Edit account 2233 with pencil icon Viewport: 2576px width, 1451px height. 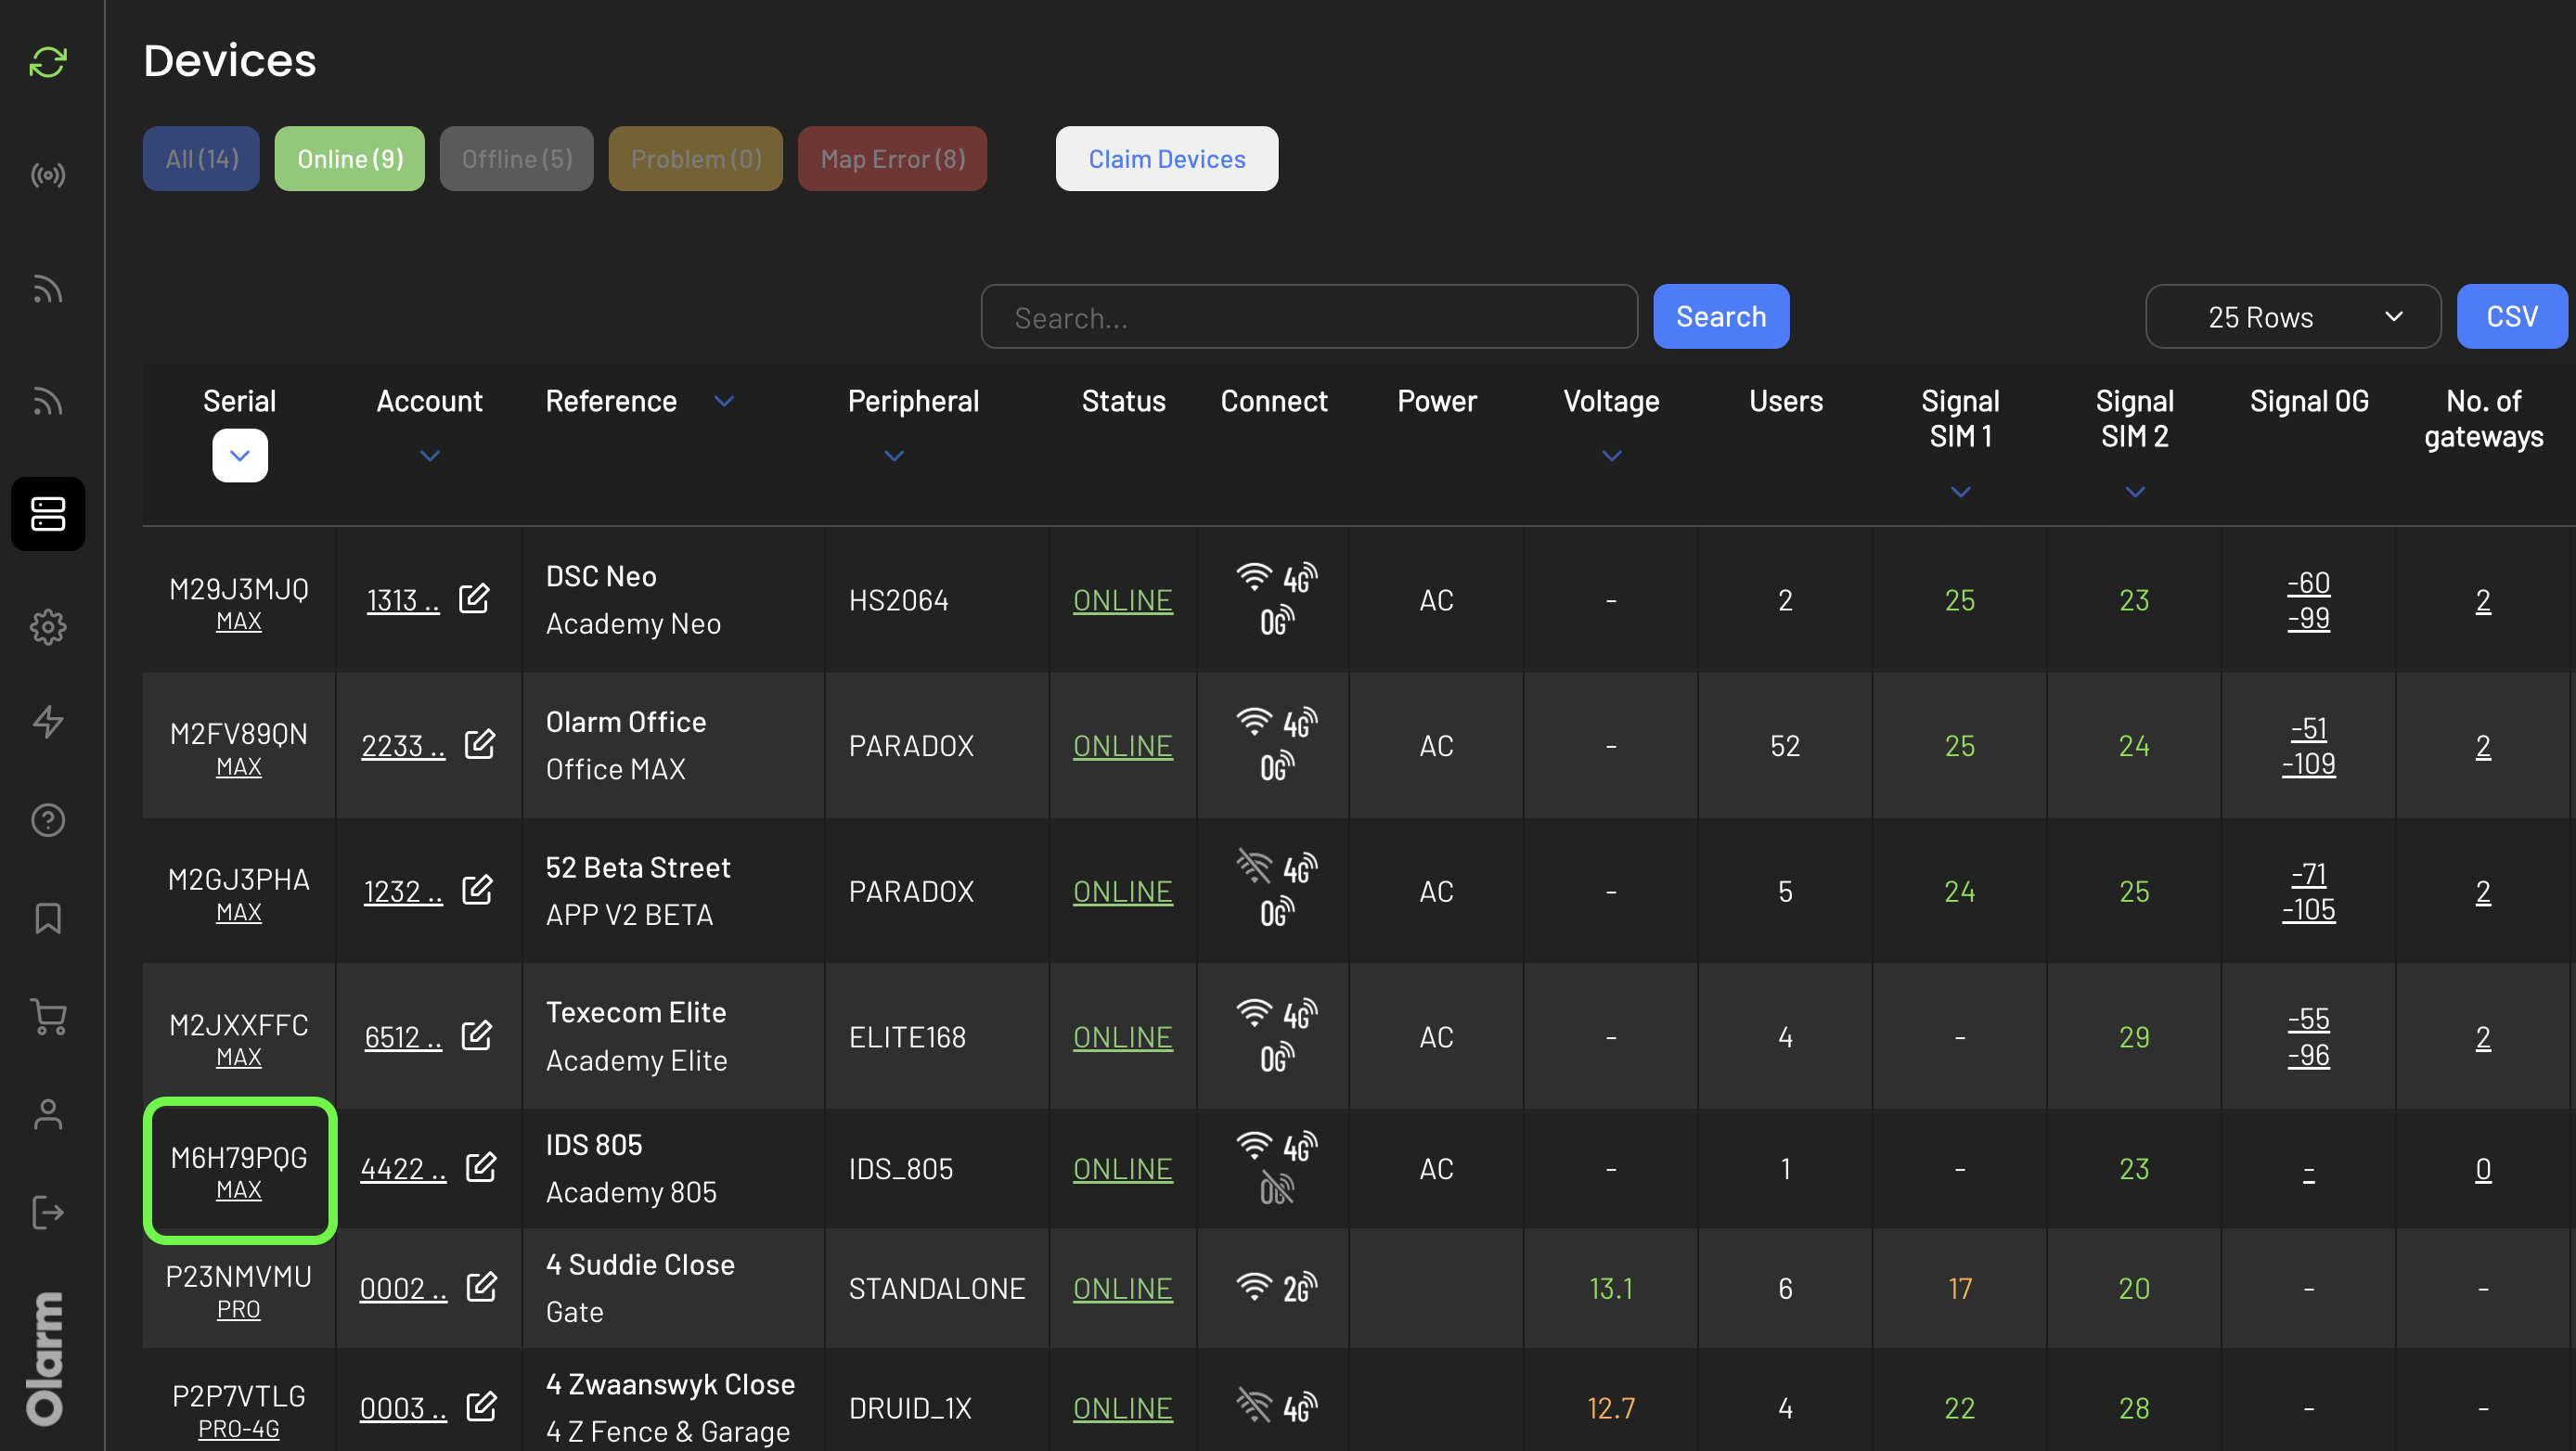click(x=480, y=743)
